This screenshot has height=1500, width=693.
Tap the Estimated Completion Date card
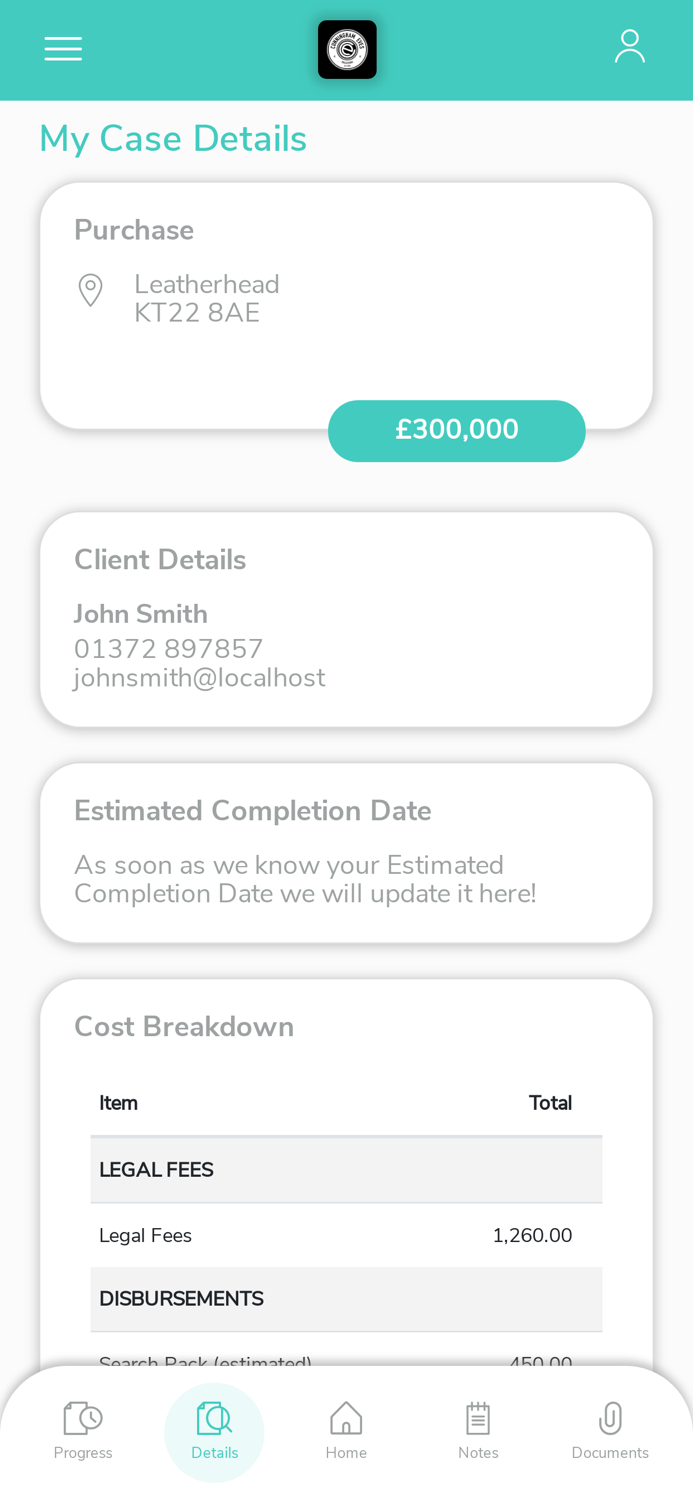[x=346, y=852]
